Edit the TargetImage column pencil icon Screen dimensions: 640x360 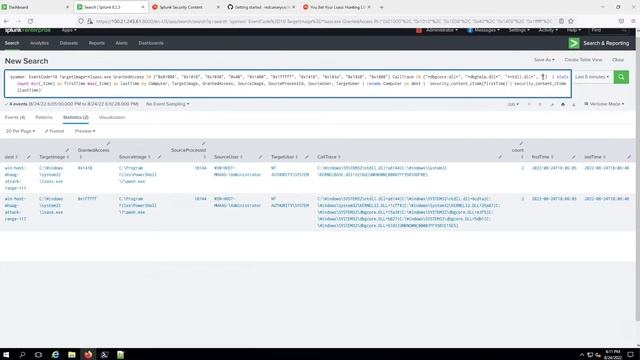pyautogui.click(x=67, y=150)
